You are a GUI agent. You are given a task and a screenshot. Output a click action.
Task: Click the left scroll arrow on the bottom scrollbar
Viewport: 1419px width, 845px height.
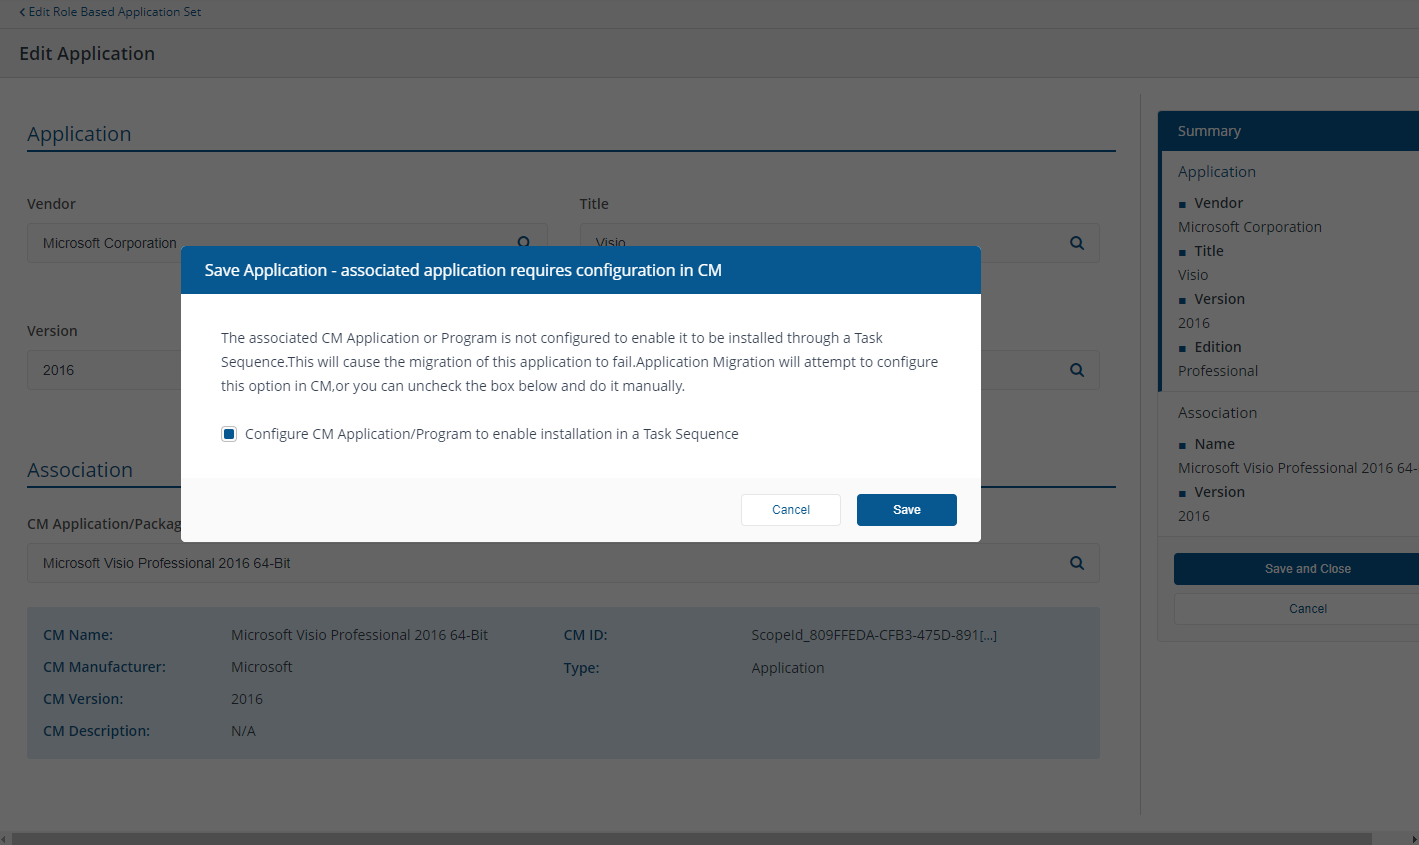(4, 838)
